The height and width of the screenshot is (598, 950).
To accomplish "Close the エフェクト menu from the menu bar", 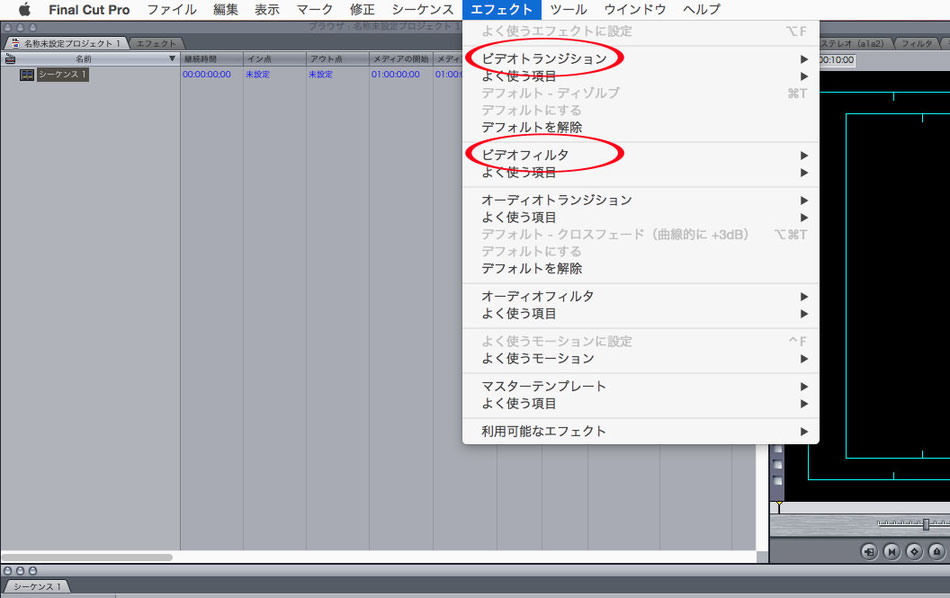I will click(x=502, y=10).
